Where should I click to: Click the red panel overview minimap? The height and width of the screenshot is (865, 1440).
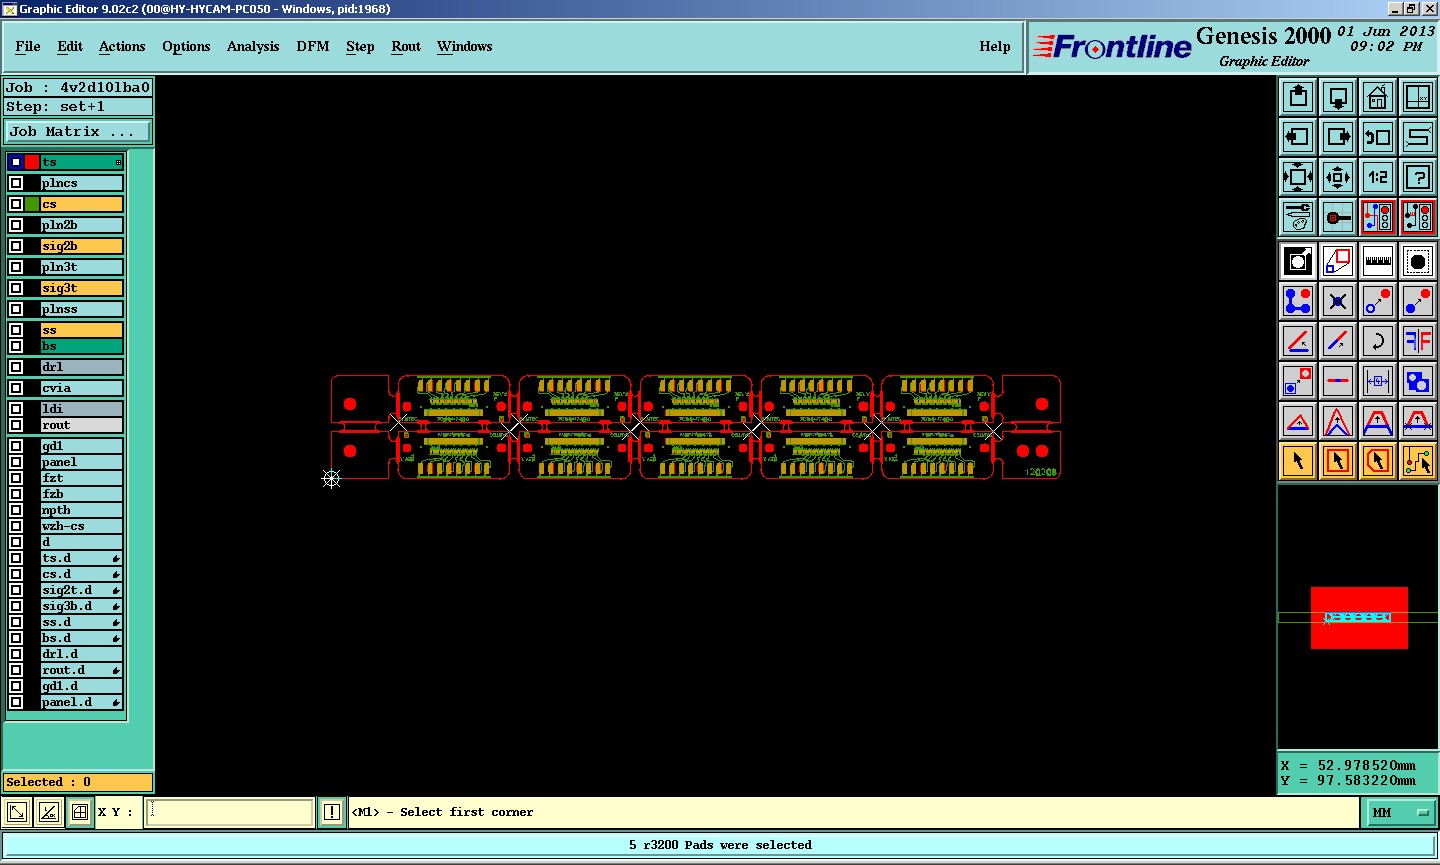(x=1359, y=618)
